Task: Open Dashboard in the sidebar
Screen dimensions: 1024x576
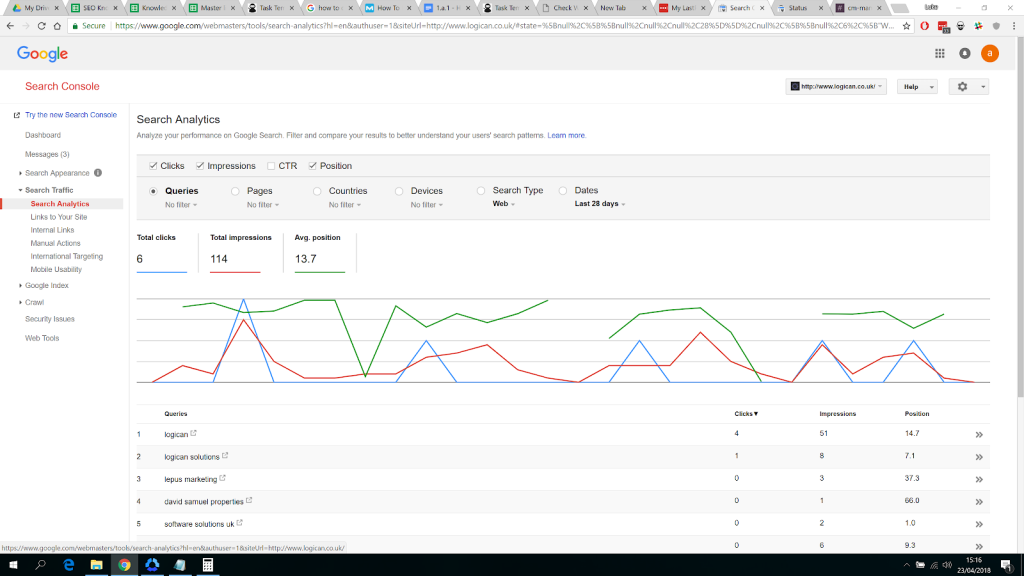Action: [x=42, y=135]
